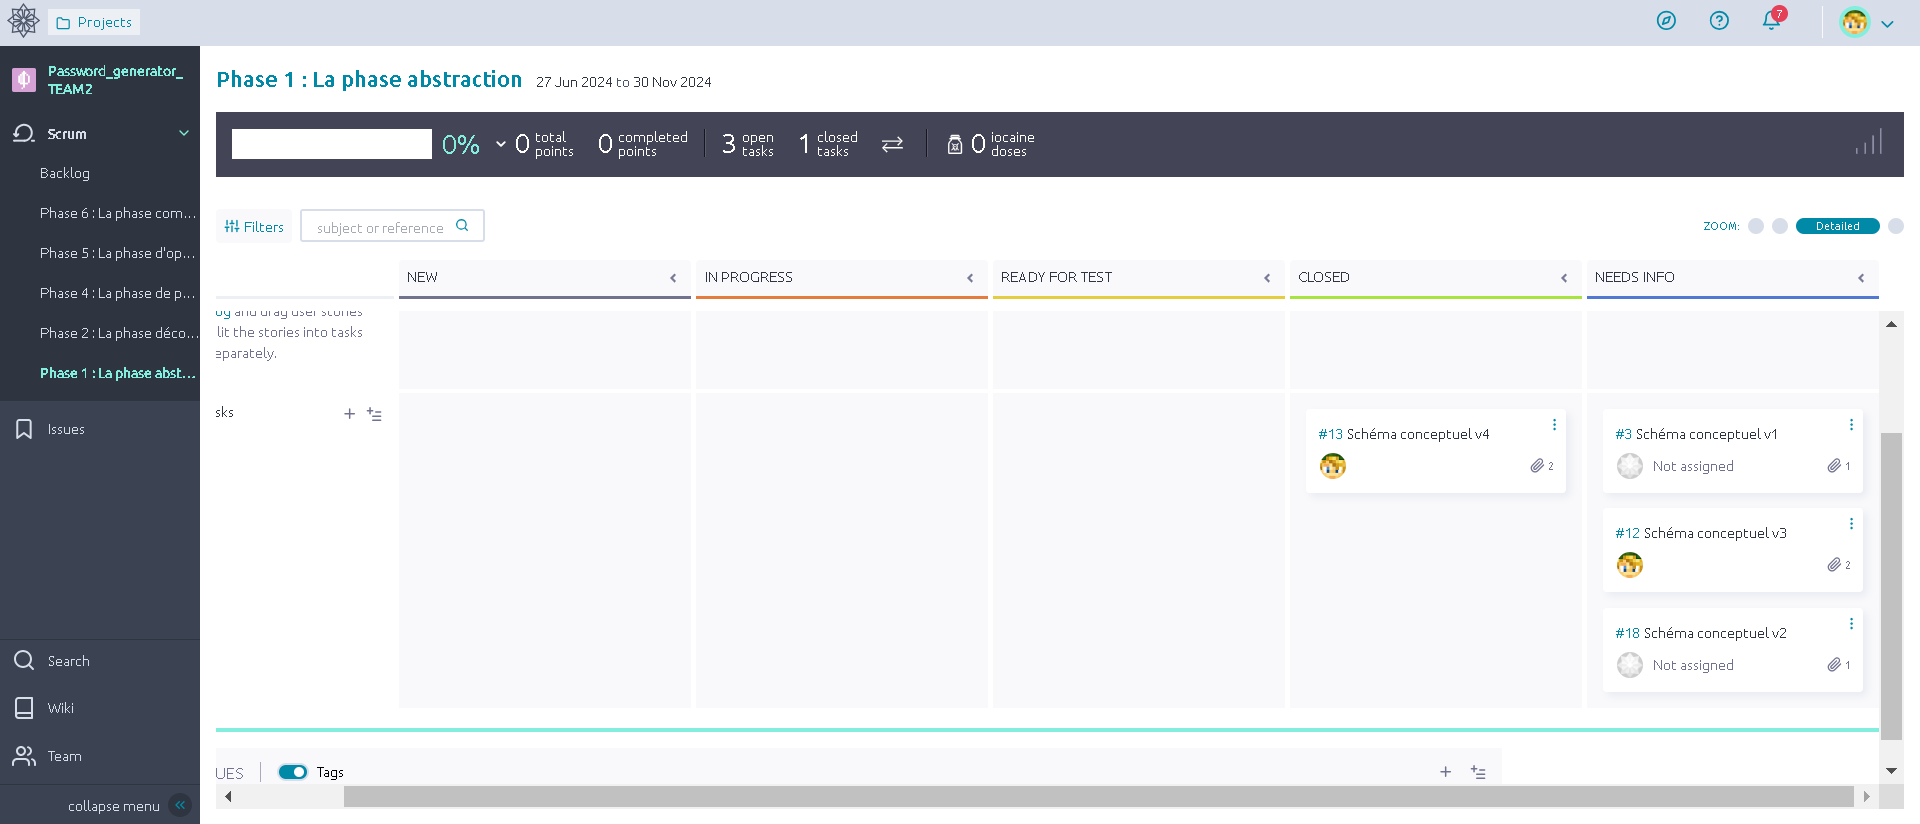
Task: Click the sprint progress bar
Action: pos(332,144)
